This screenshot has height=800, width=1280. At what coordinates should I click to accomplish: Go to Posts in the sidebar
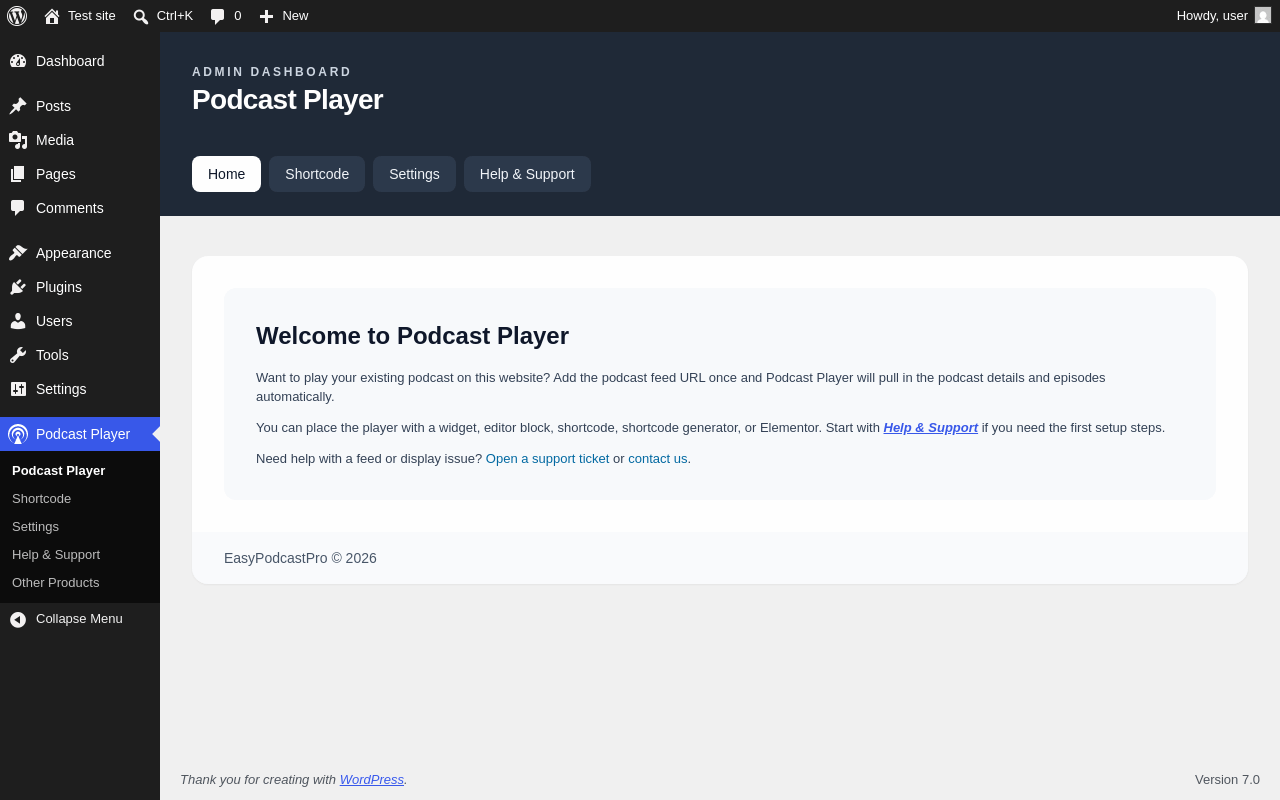tap(80, 106)
